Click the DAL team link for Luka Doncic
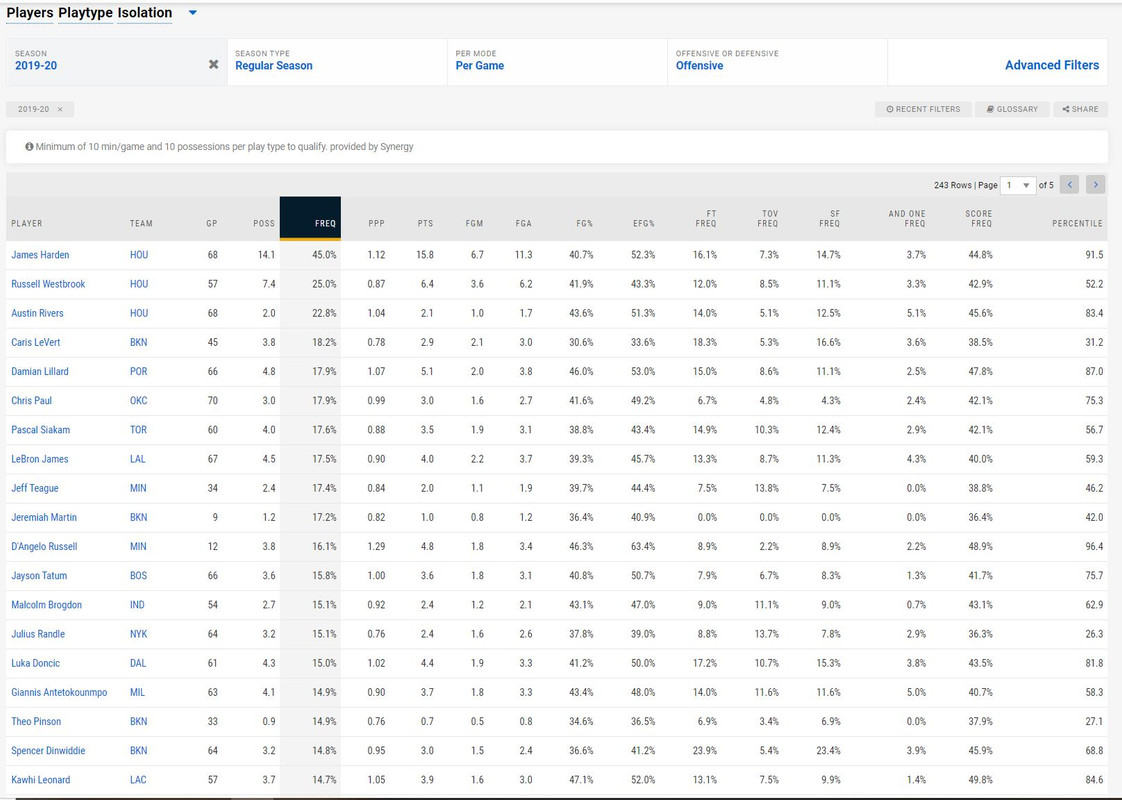Image resolution: width=1122 pixels, height=800 pixels. point(138,663)
